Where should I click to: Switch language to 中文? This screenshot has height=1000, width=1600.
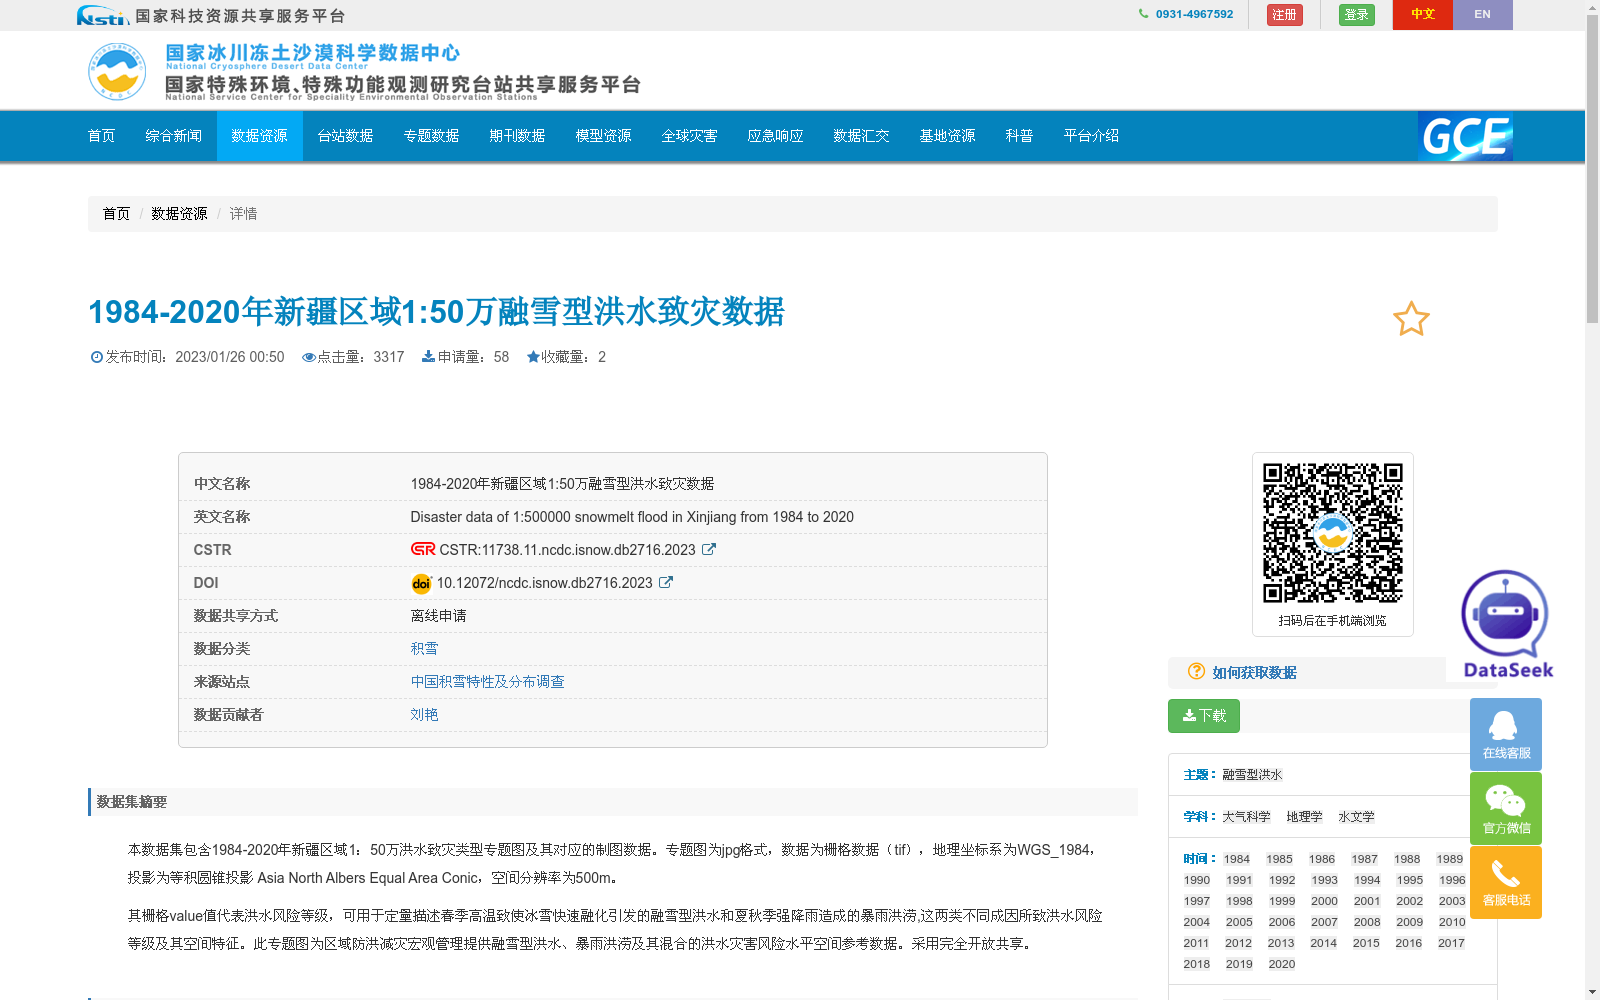pyautogui.click(x=1423, y=15)
